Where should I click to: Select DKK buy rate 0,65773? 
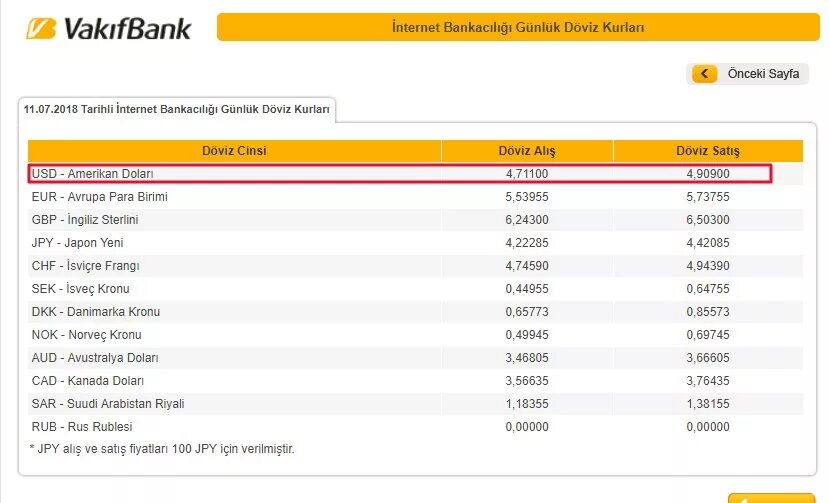[527, 312]
